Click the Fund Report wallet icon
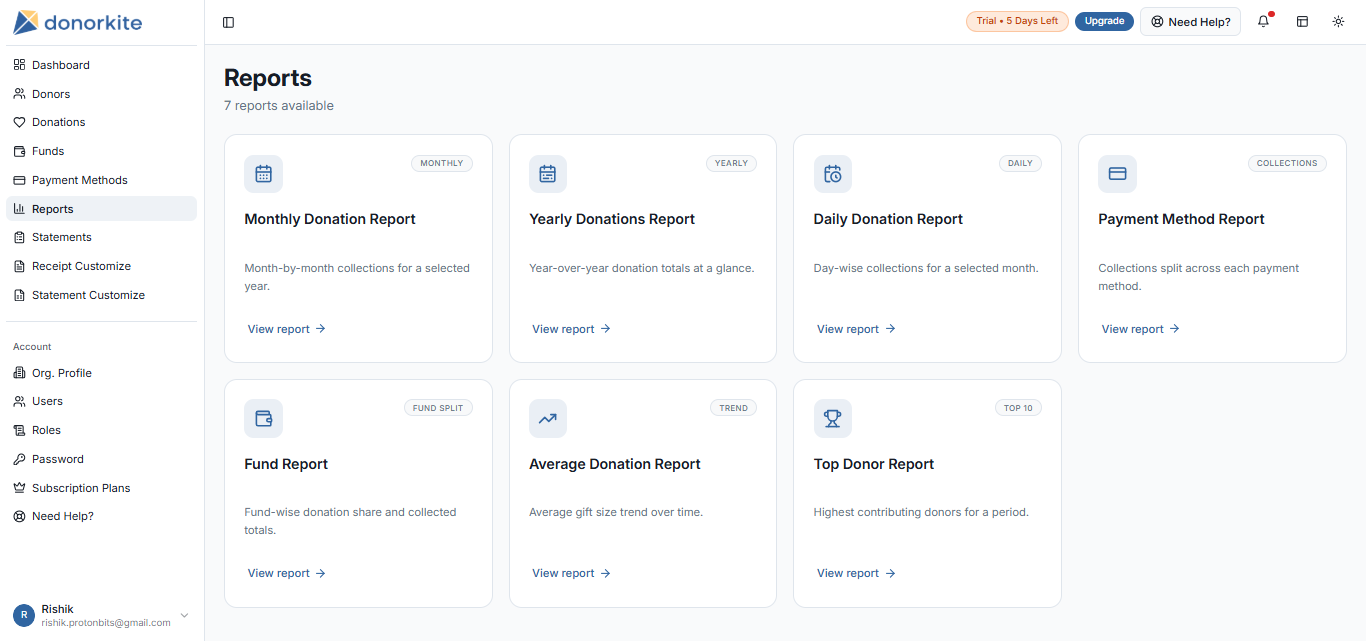1366x641 pixels. tap(263, 418)
